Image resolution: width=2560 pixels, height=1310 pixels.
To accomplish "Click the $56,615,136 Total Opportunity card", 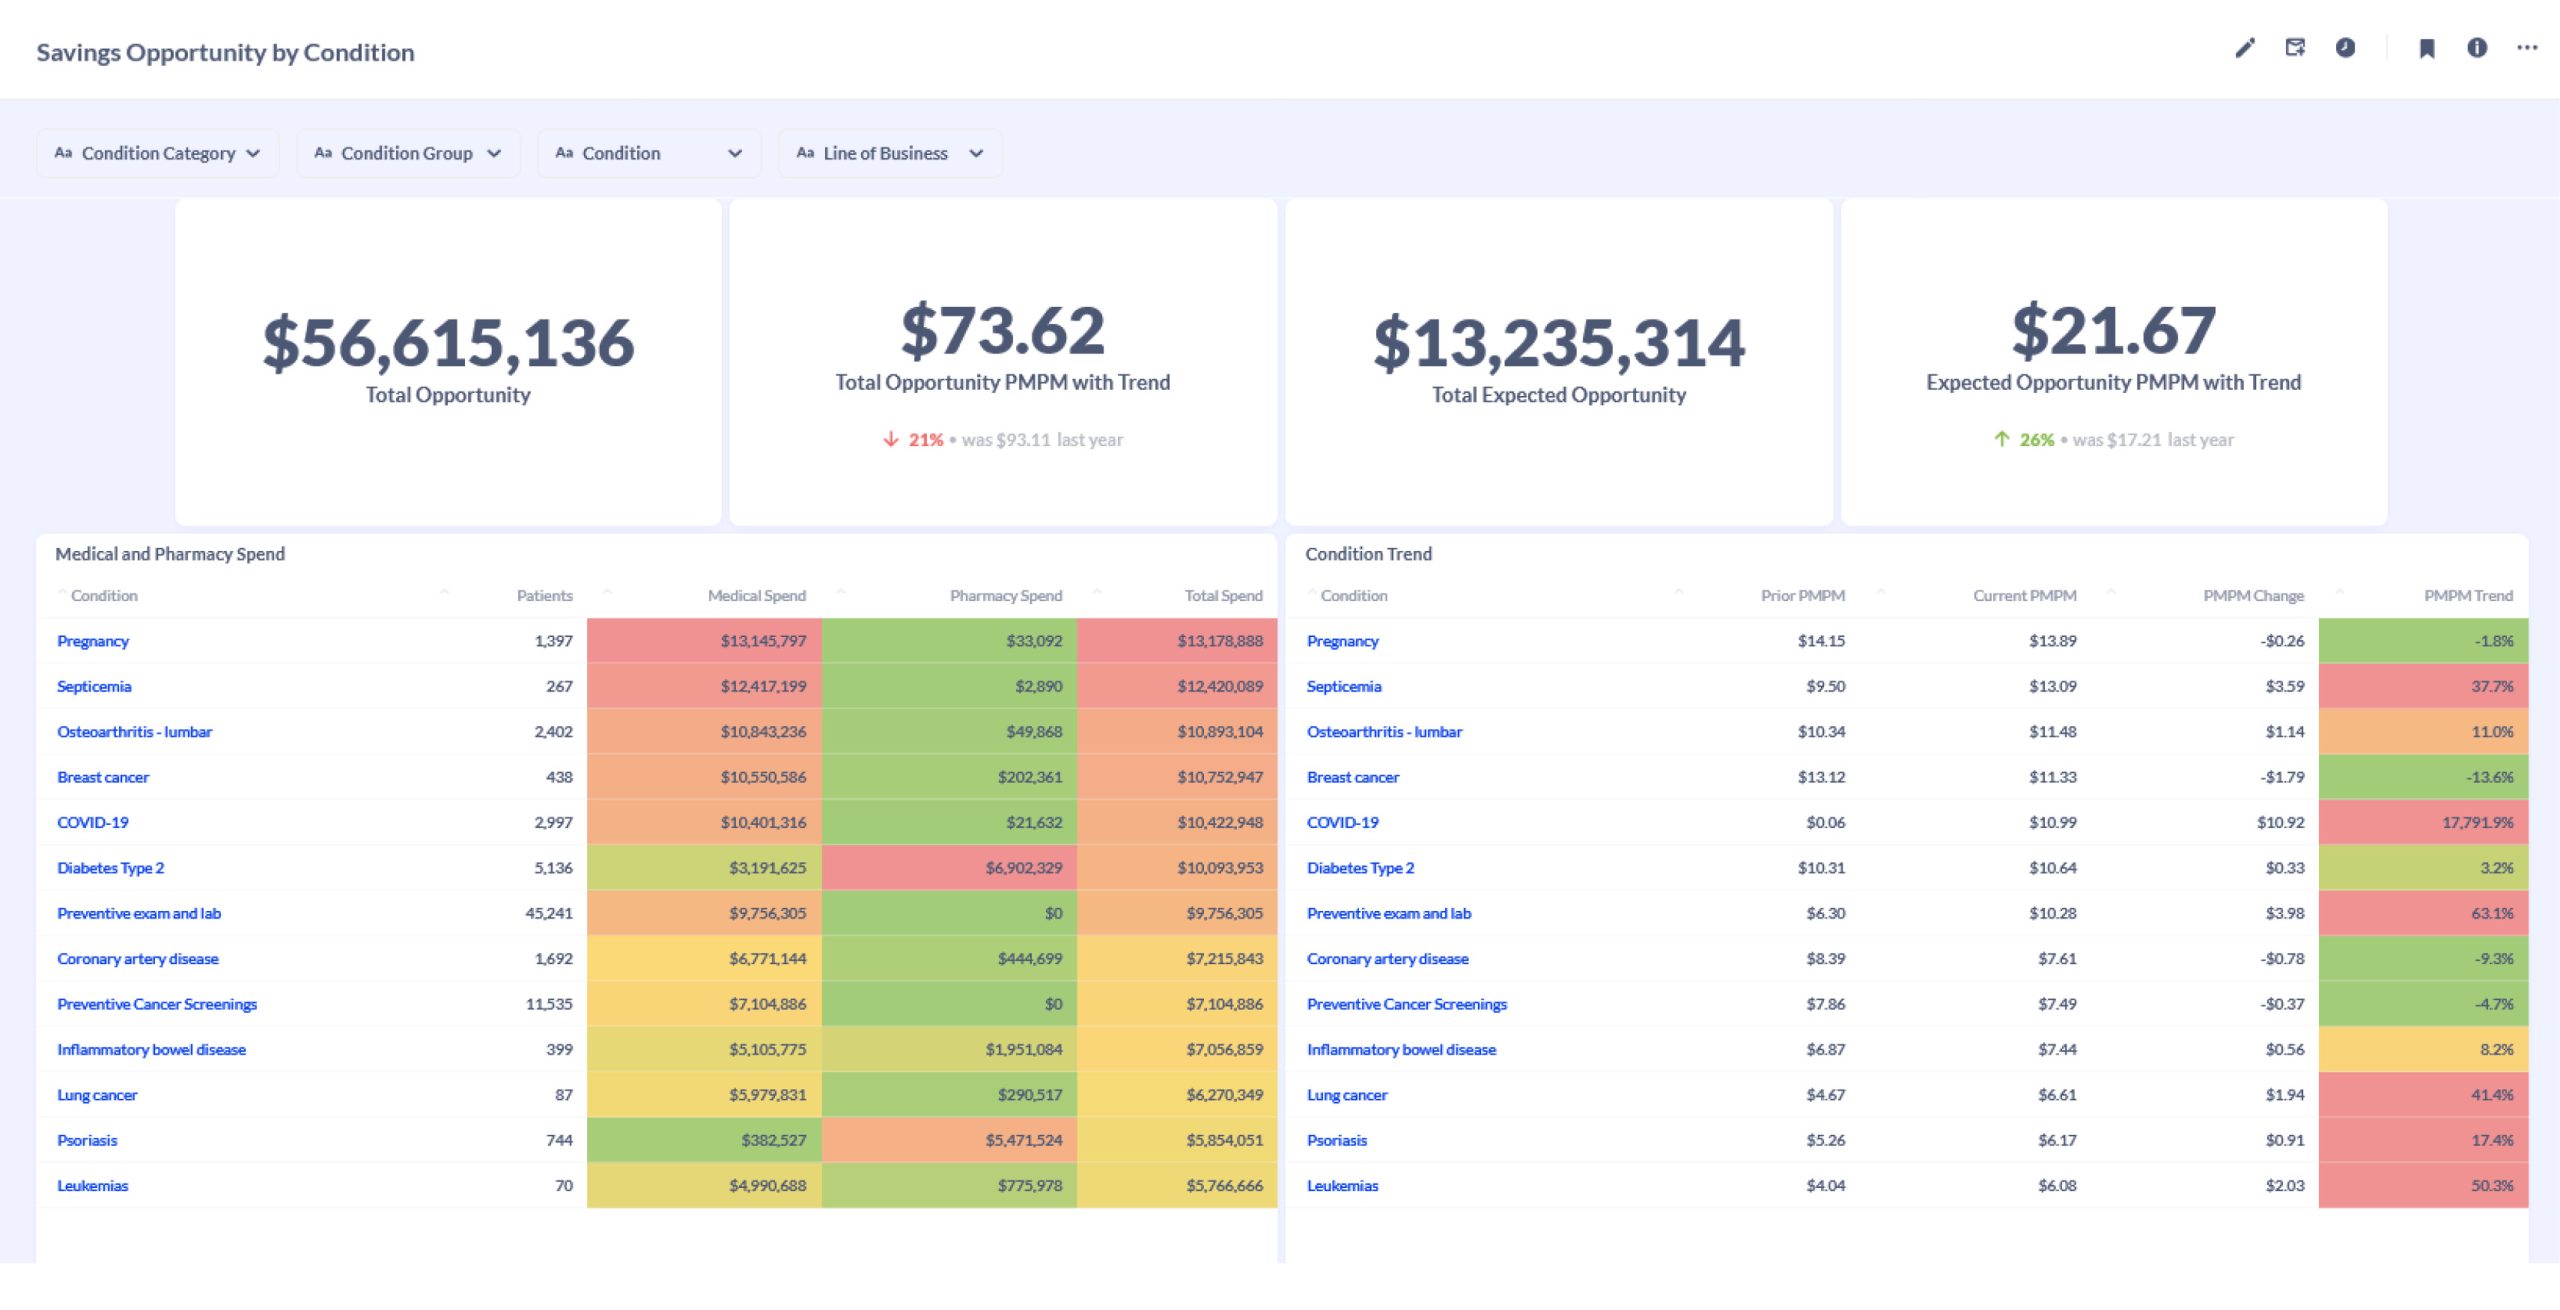I will [x=448, y=361].
